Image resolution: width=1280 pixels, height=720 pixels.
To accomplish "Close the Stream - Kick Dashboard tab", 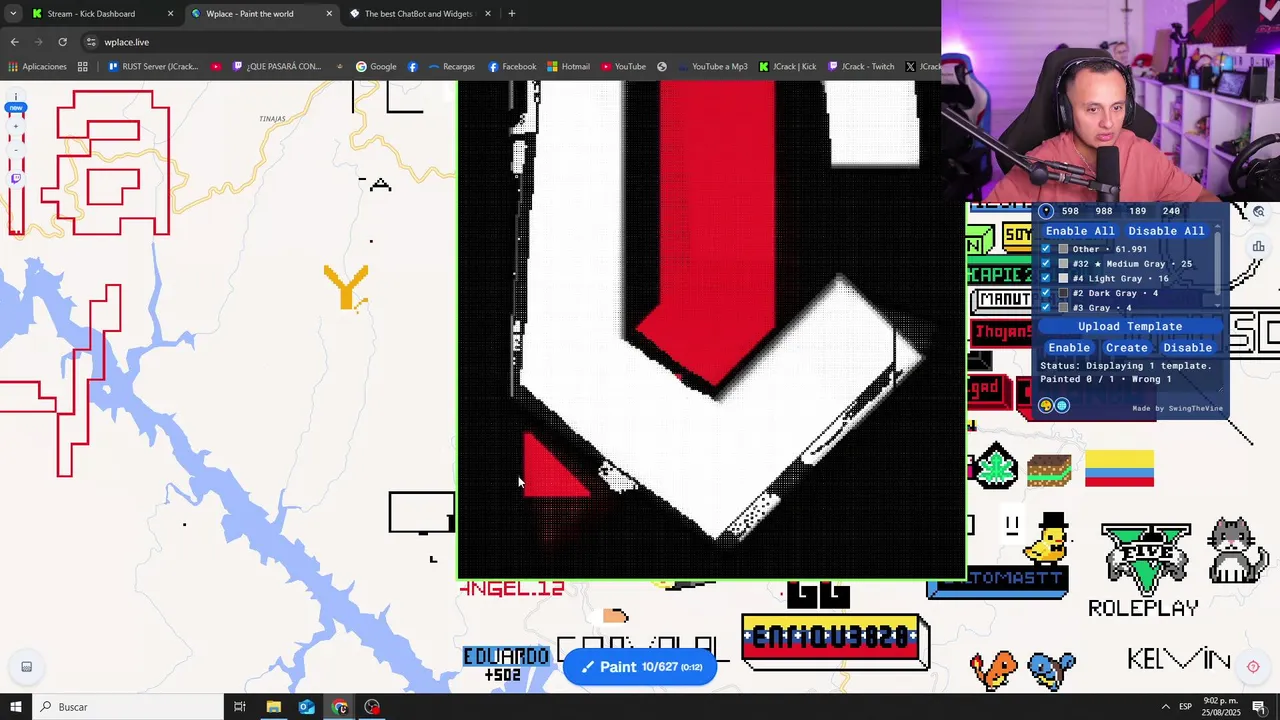I will pyautogui.click(x=170, y=14).
